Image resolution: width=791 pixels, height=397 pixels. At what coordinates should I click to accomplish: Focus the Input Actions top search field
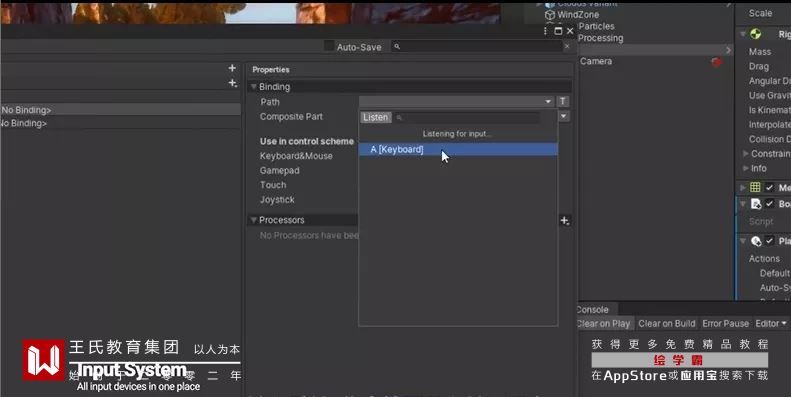pyautogui.click(x=477, y=46)
